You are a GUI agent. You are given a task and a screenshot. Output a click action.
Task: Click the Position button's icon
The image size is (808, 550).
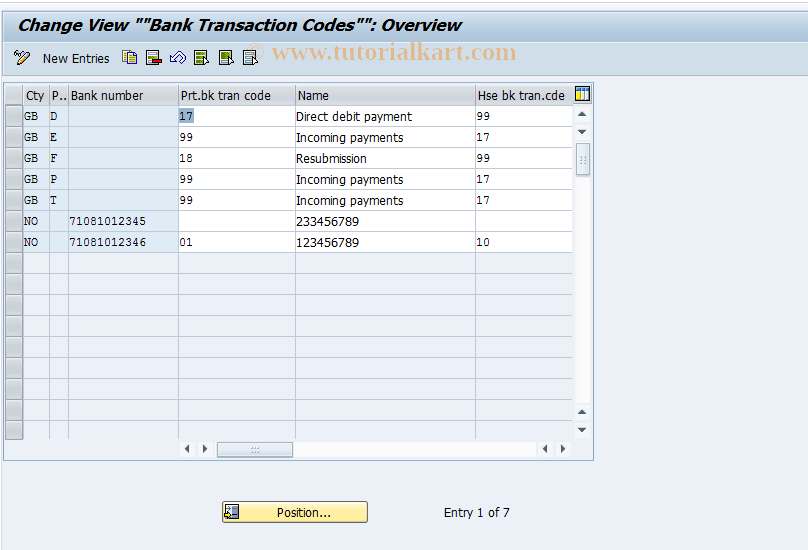click(x=231, y=512)
